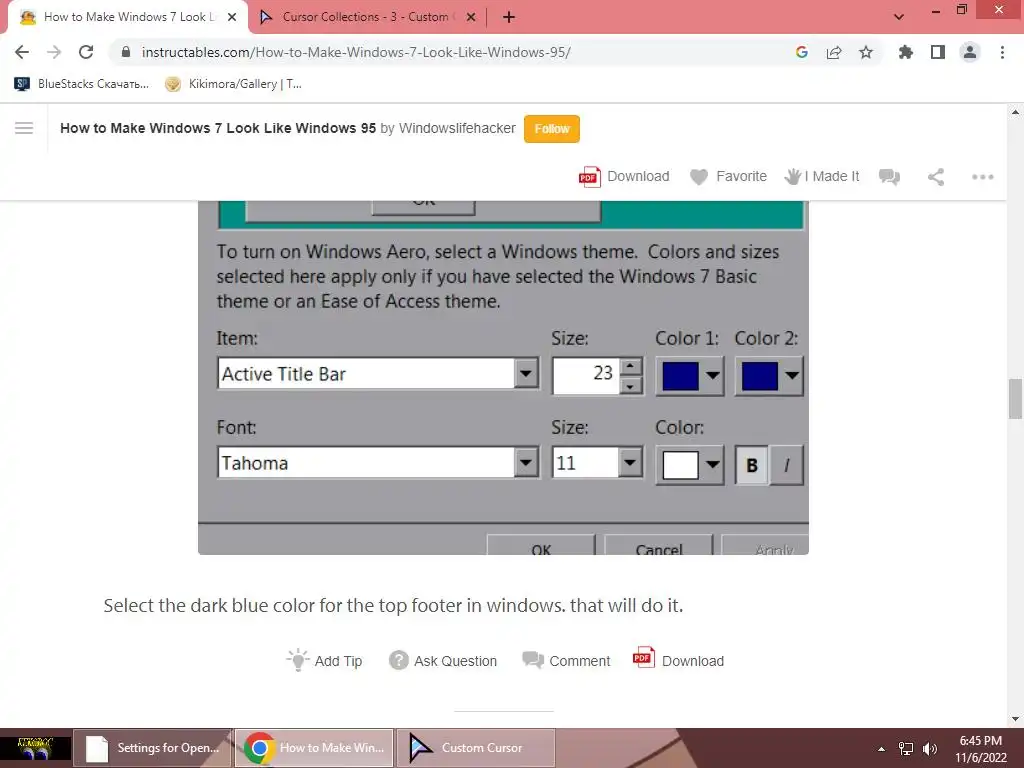
Task: Open the BlueStacks bookmark
Action: (x=82, y=84)
